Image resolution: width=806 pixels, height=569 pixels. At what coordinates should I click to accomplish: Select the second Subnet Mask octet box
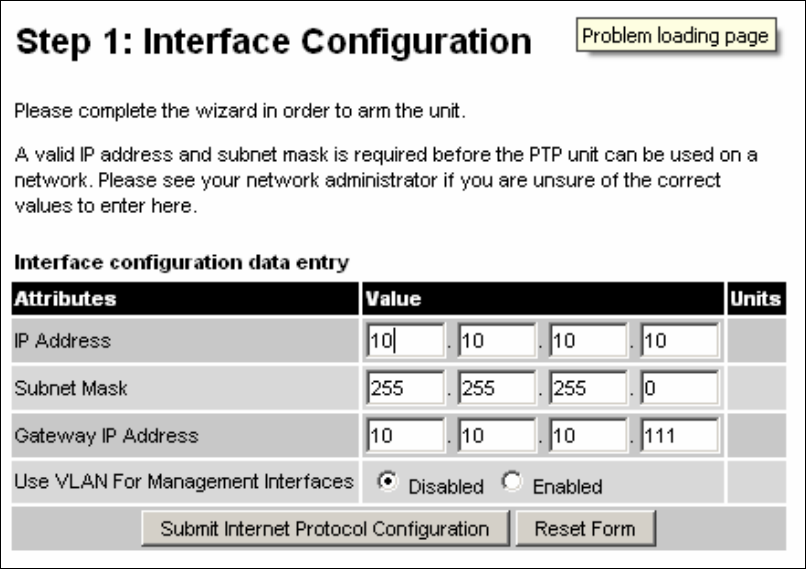pyautogui.click(x=496, y=388)
